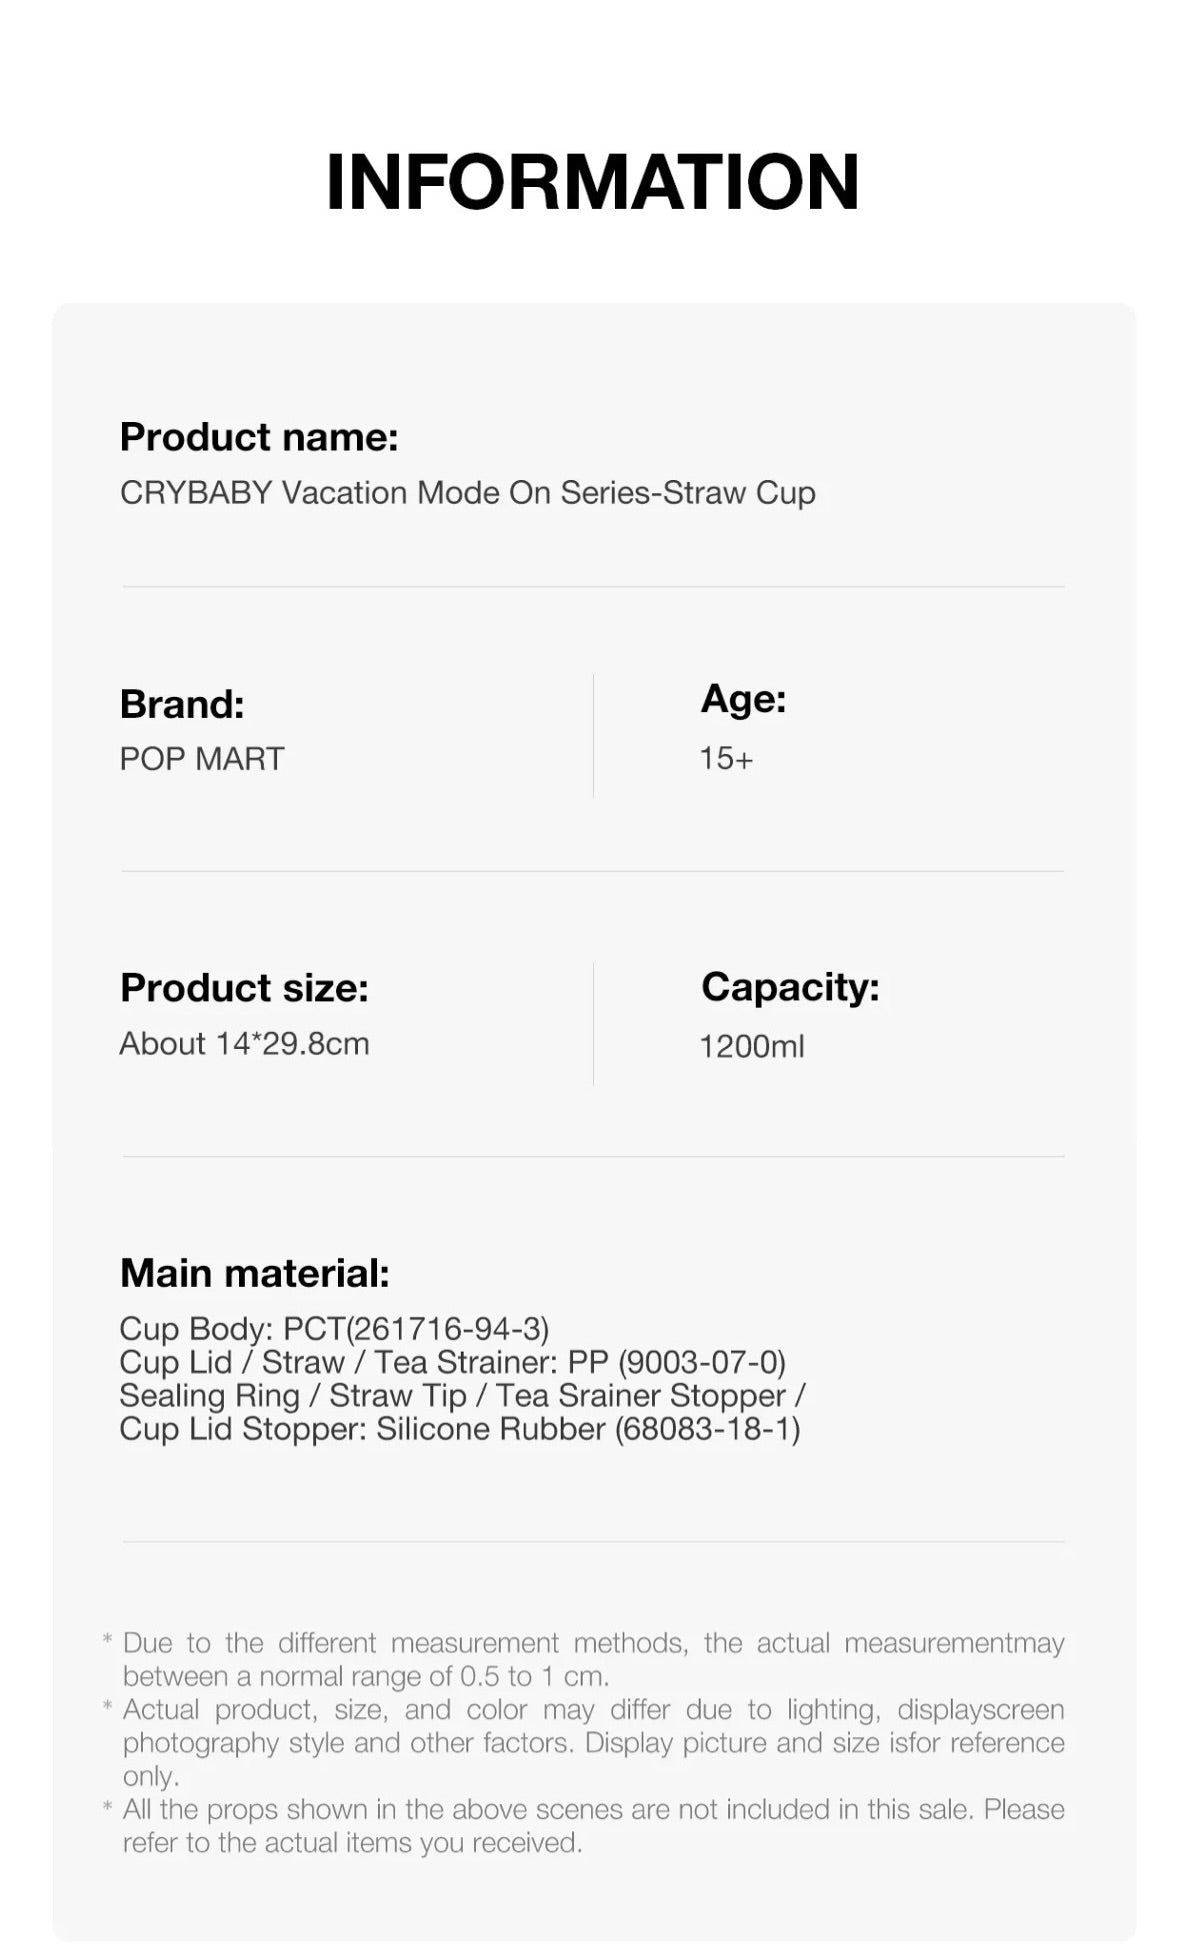Image resolution: width=1197 pixels, height=1958 pixels.
Task: Select the CRYBABY Vacation Mode On product name text
Action: tap(467, 493)
